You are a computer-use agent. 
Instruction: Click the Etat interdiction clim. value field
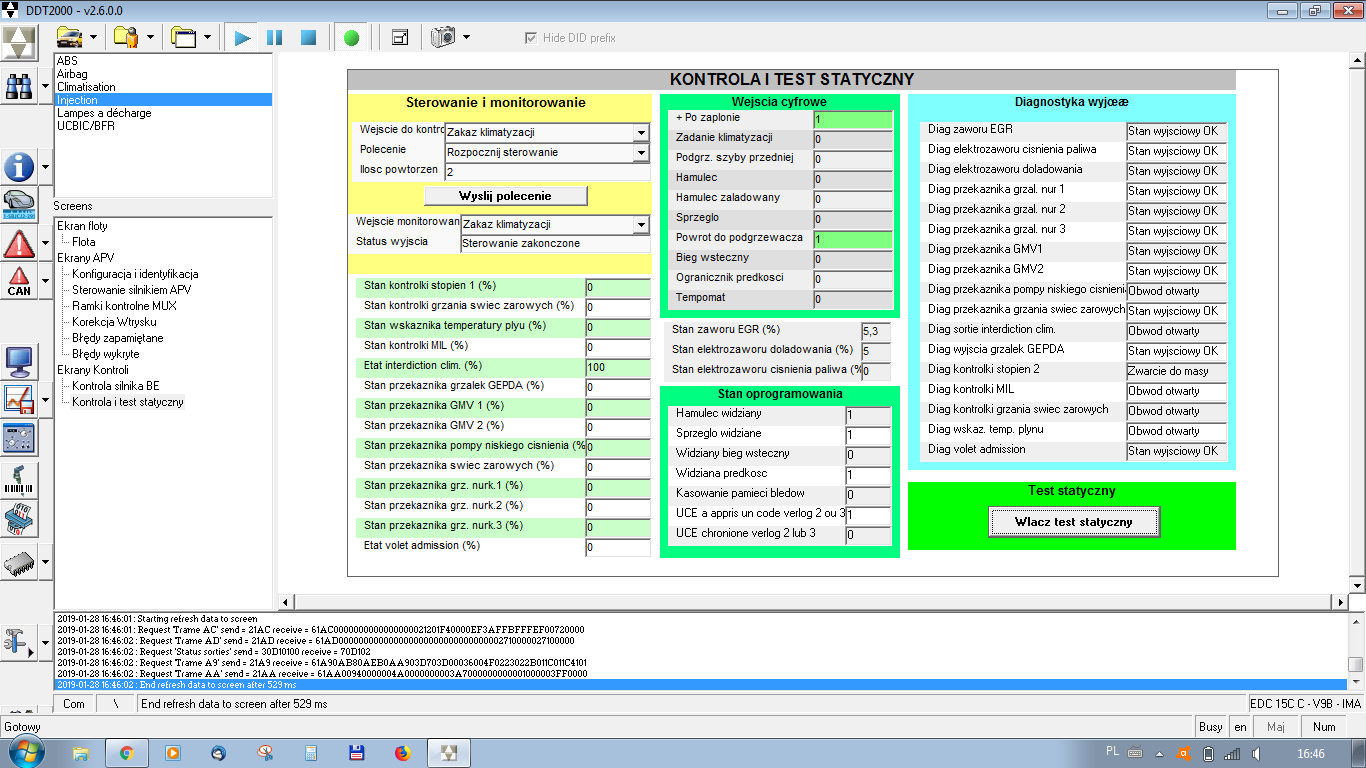(x=618, y=367)
